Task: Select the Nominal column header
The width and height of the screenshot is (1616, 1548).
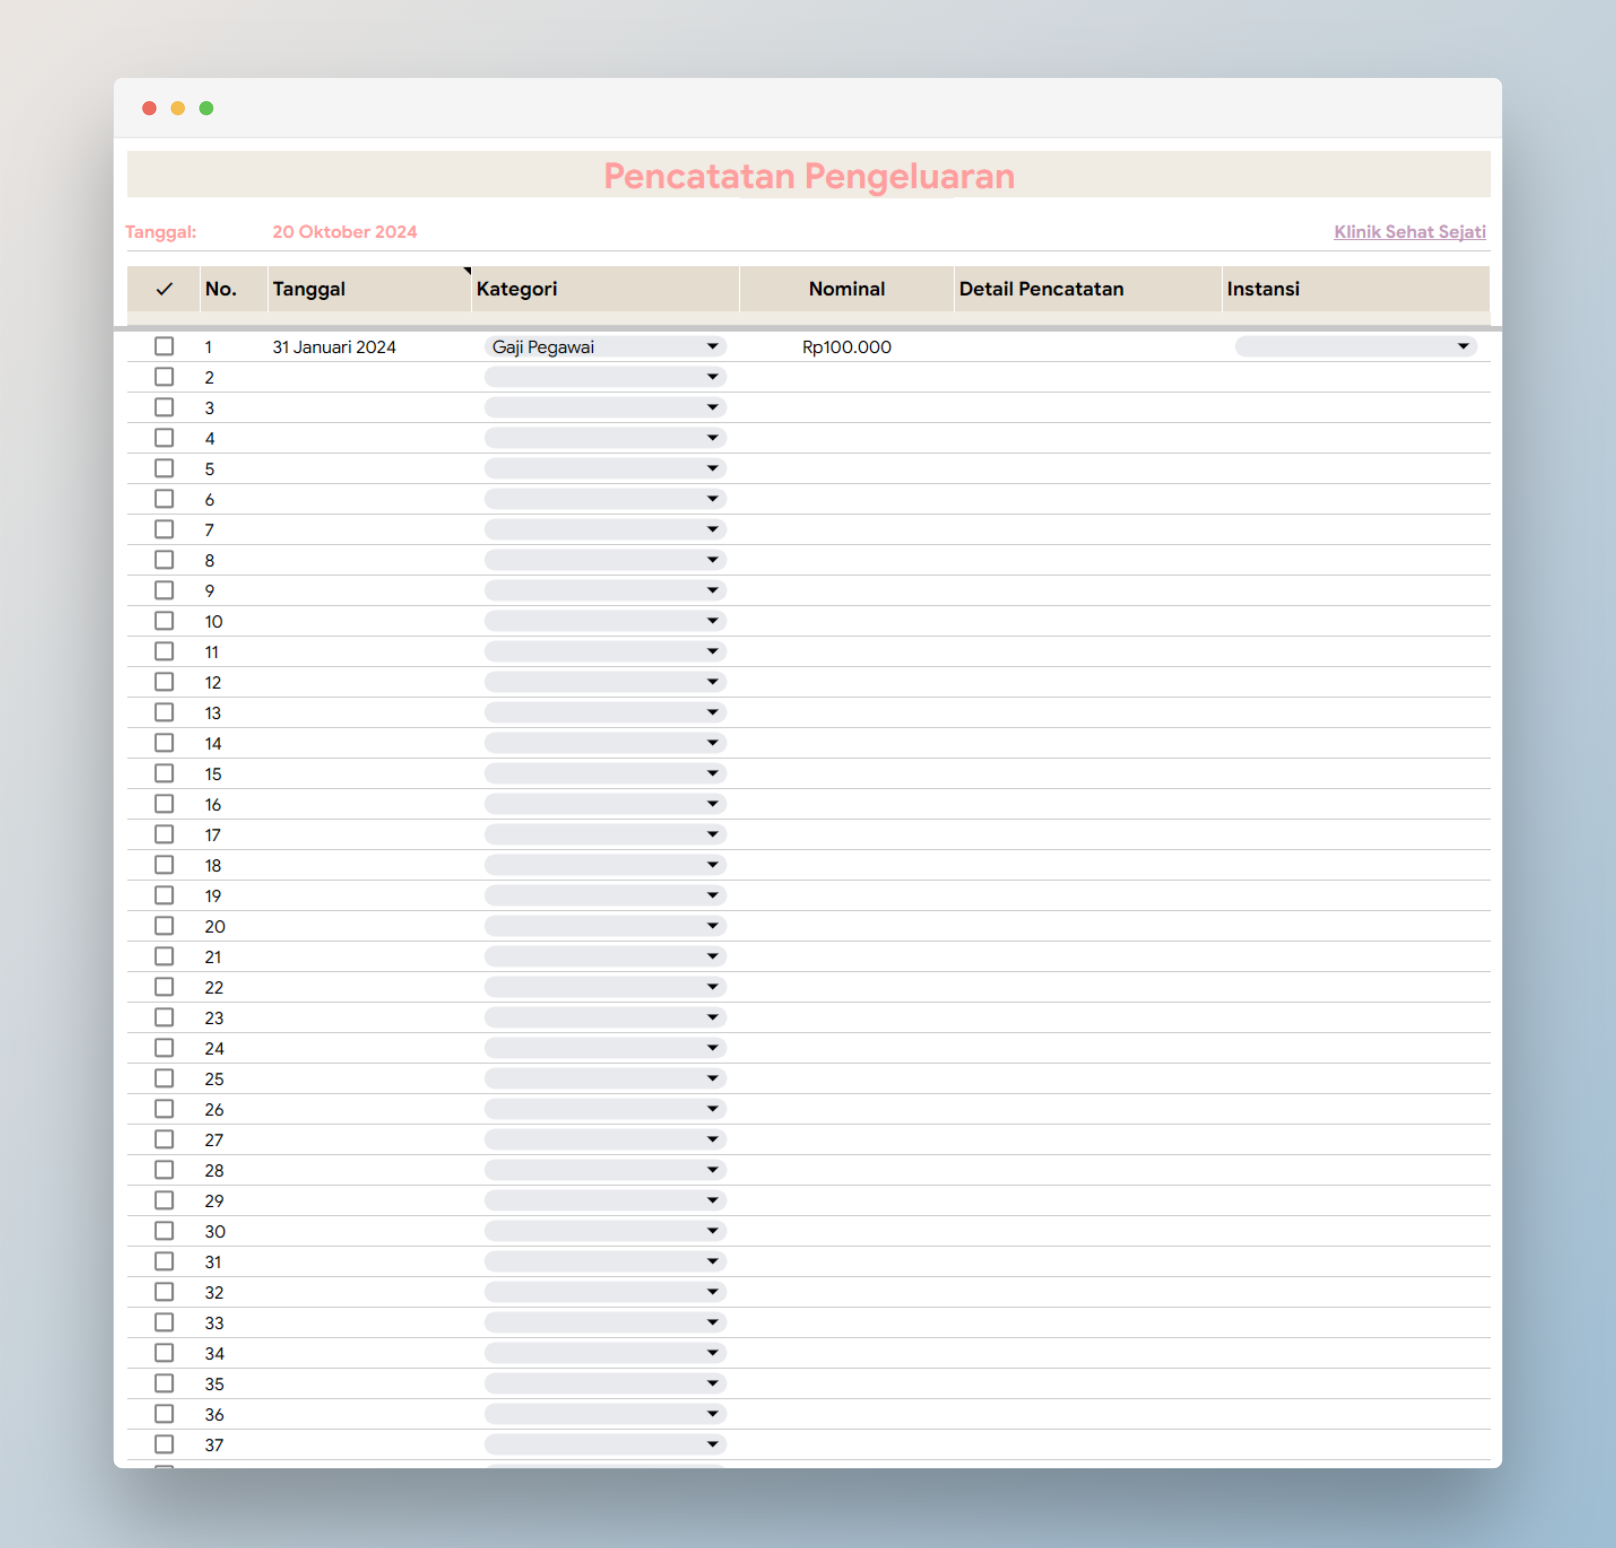Action: tap(847, 289)
